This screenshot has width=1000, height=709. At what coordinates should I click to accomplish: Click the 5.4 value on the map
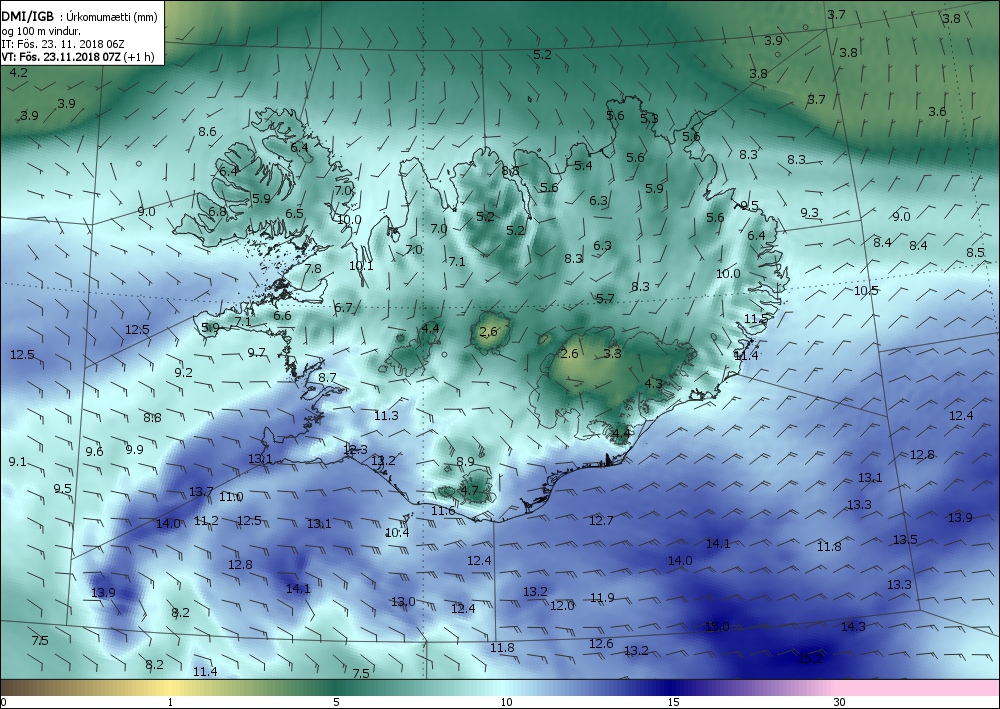[584, 166]
